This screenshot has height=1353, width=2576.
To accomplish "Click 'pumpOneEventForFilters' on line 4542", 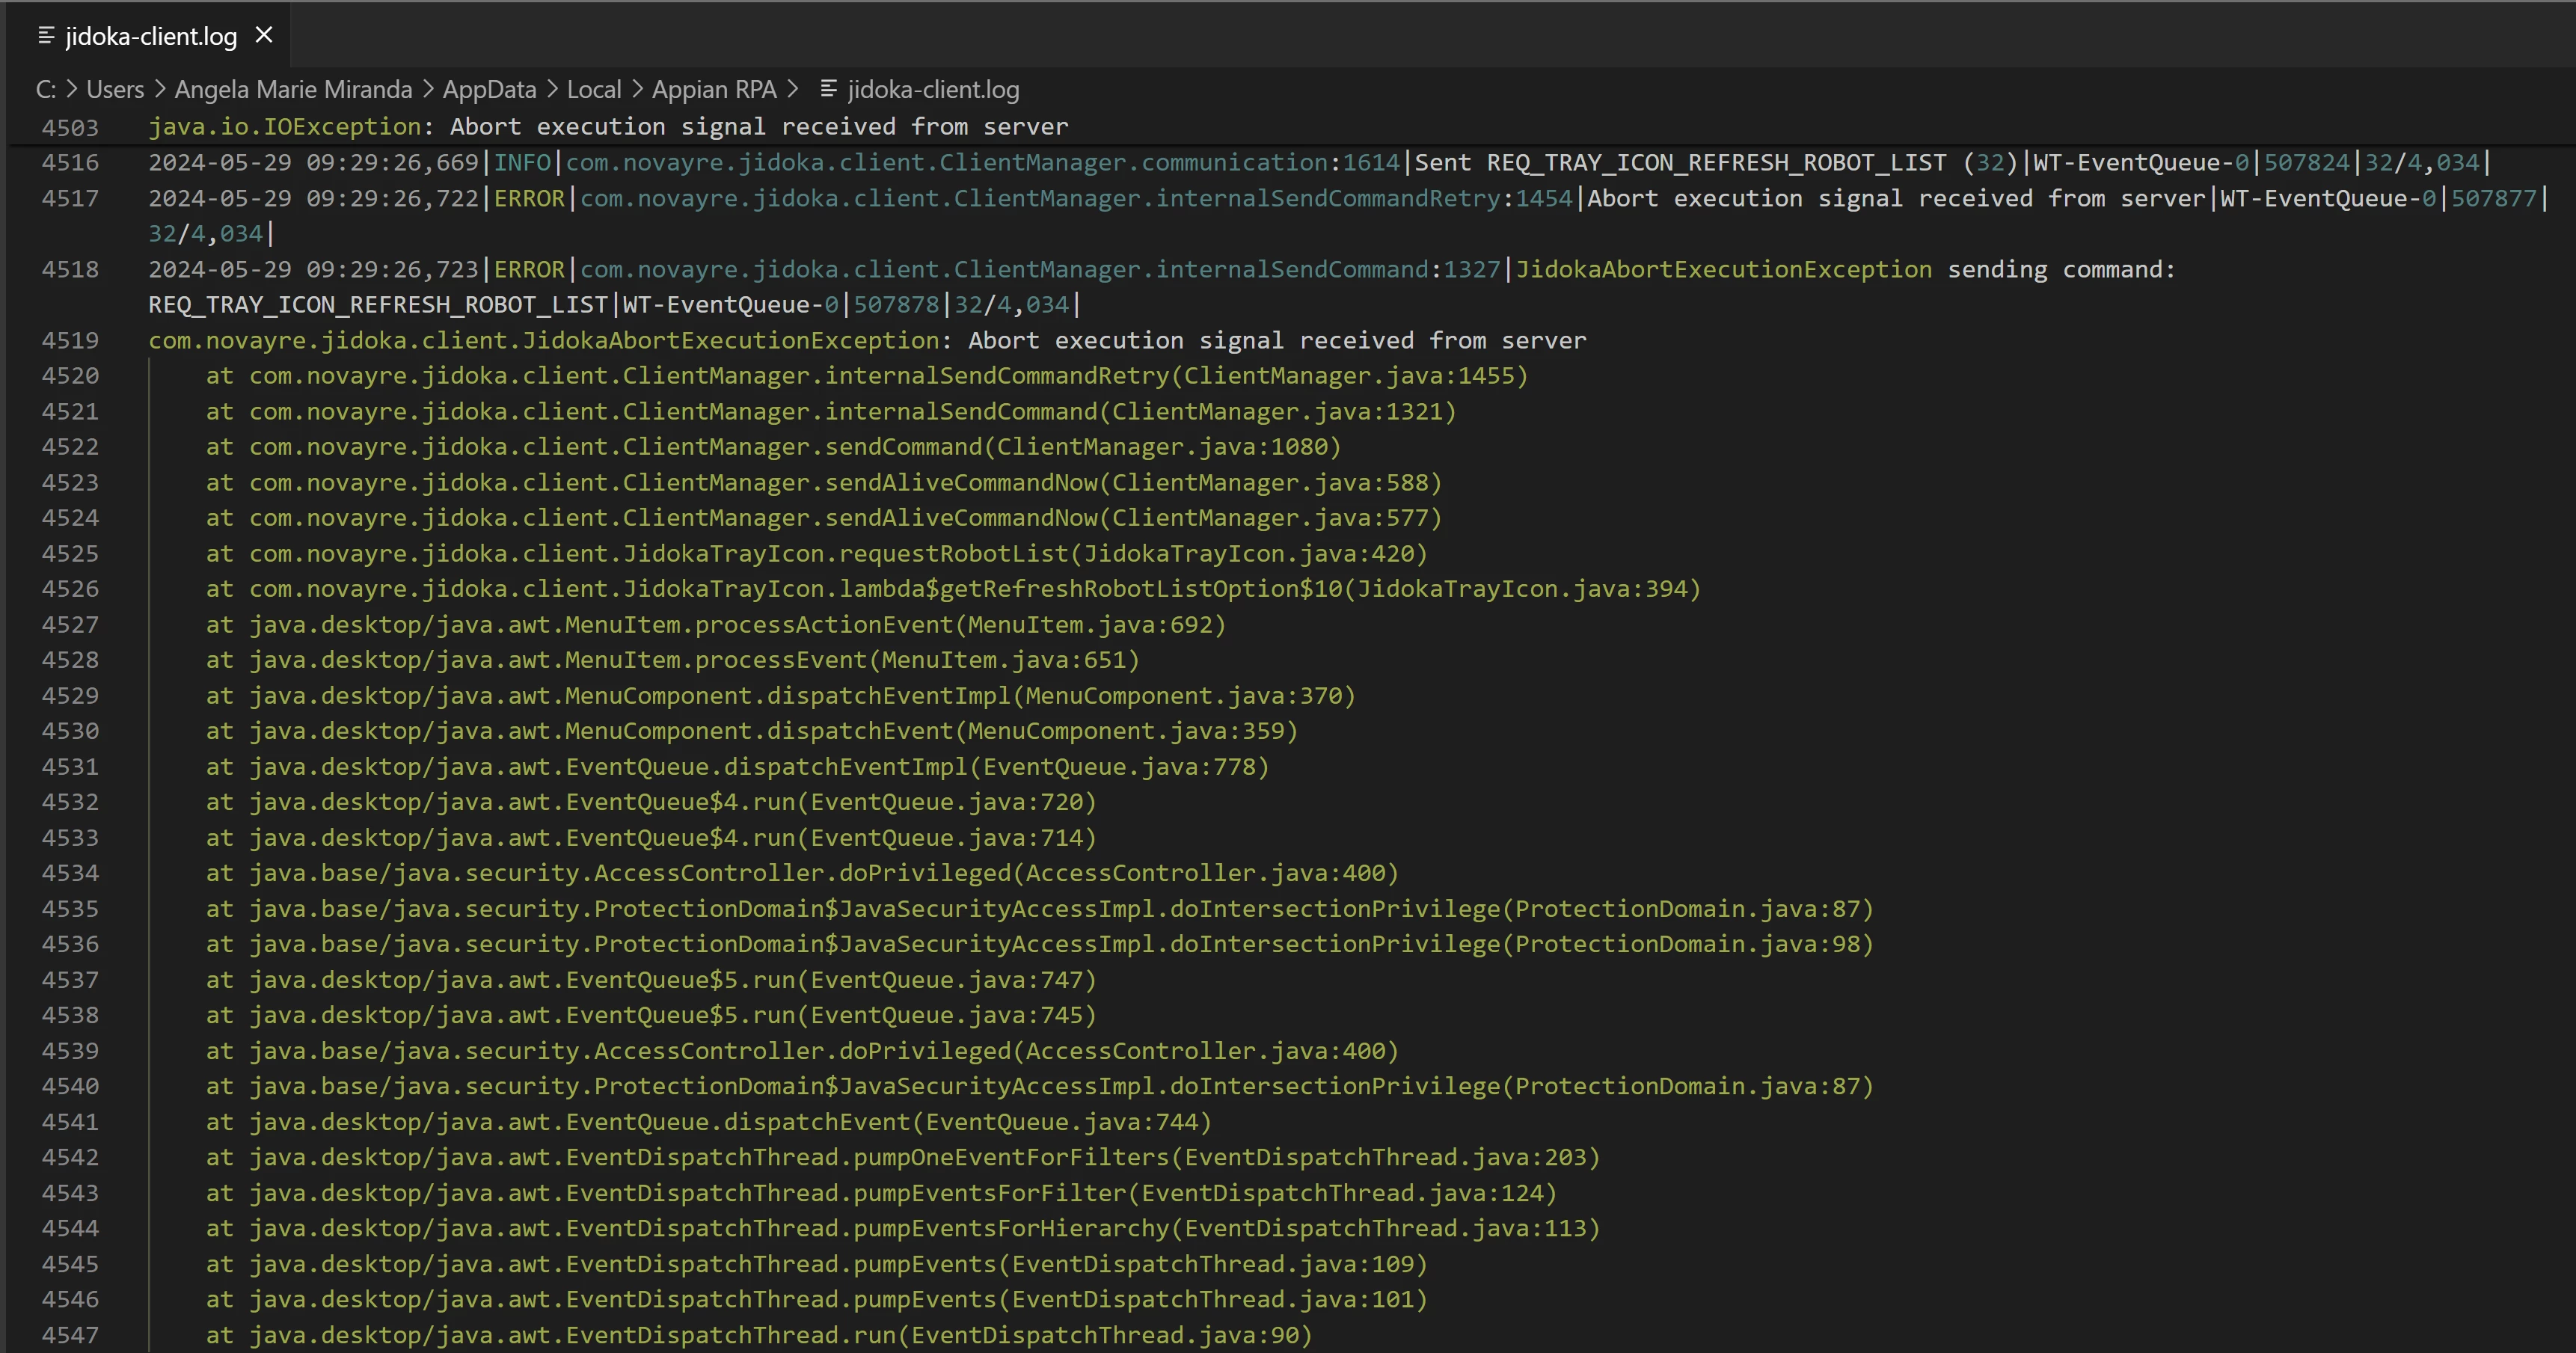I will (x=1012, y=1157).
